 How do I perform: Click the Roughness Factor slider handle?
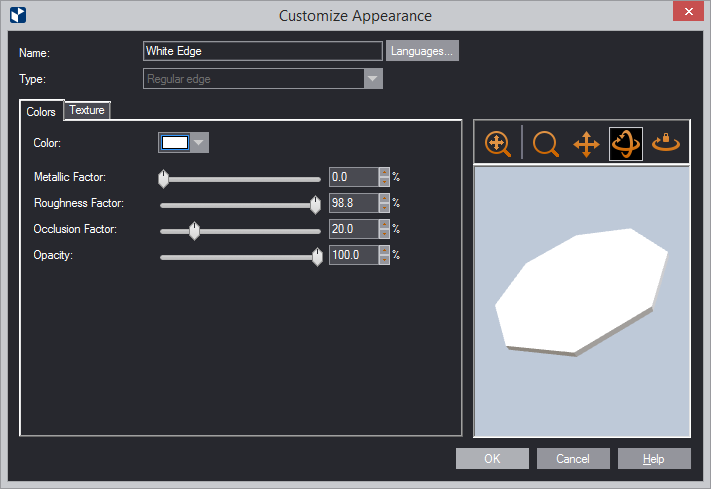315,205
